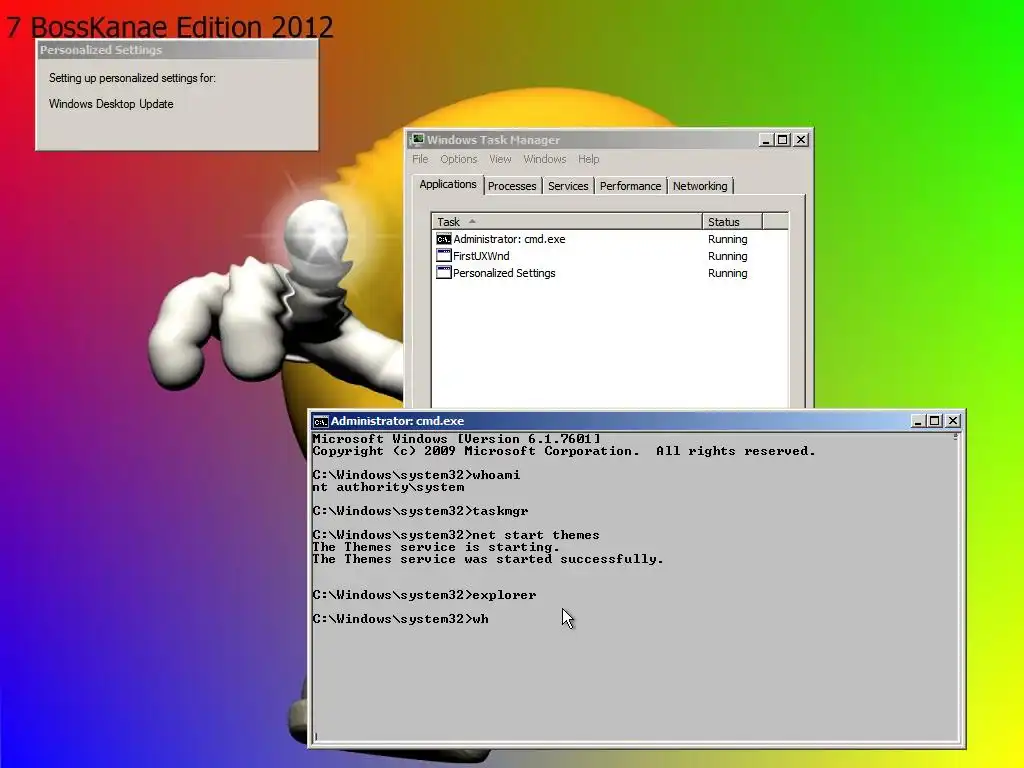This screenshot has height=768, width=1024.
Task: Click the Task Manager title bar icon
Action: point(417,139)
